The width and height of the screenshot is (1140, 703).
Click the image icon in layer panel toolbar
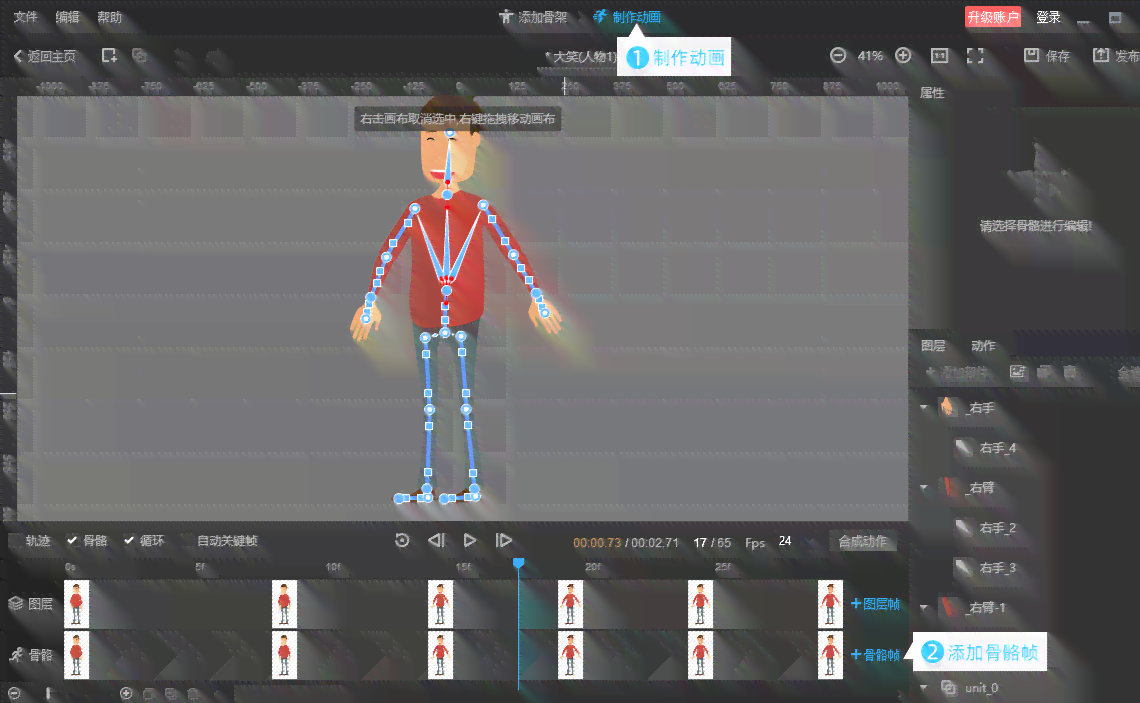[x=1018, y=372]
